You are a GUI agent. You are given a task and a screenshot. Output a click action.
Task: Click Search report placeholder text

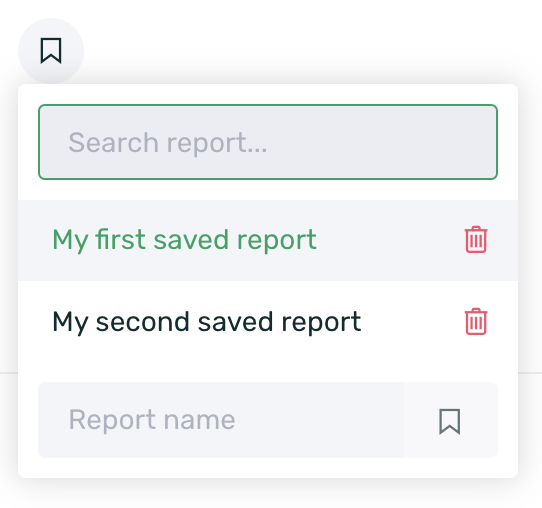pyautogui.click(x=168, y=143)
